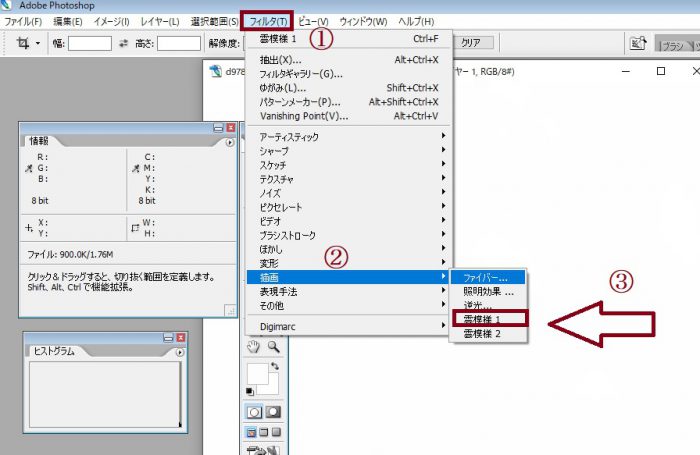Screen dimensions: 700x455
Task: Select standard screen mode icon
Action: coord(251,432)
